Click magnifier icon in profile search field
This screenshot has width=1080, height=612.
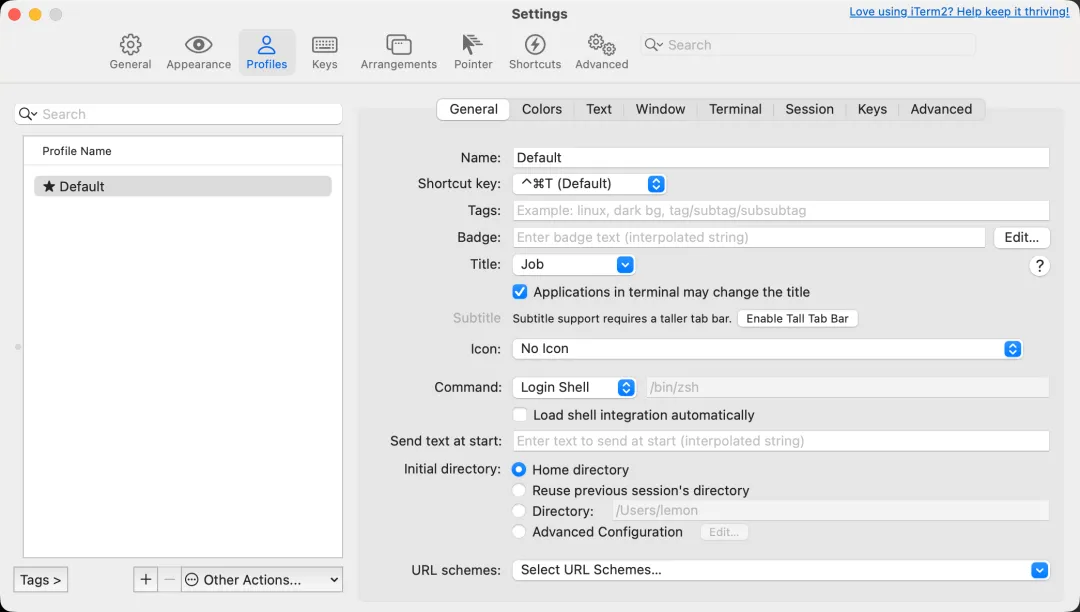point(28,114)
